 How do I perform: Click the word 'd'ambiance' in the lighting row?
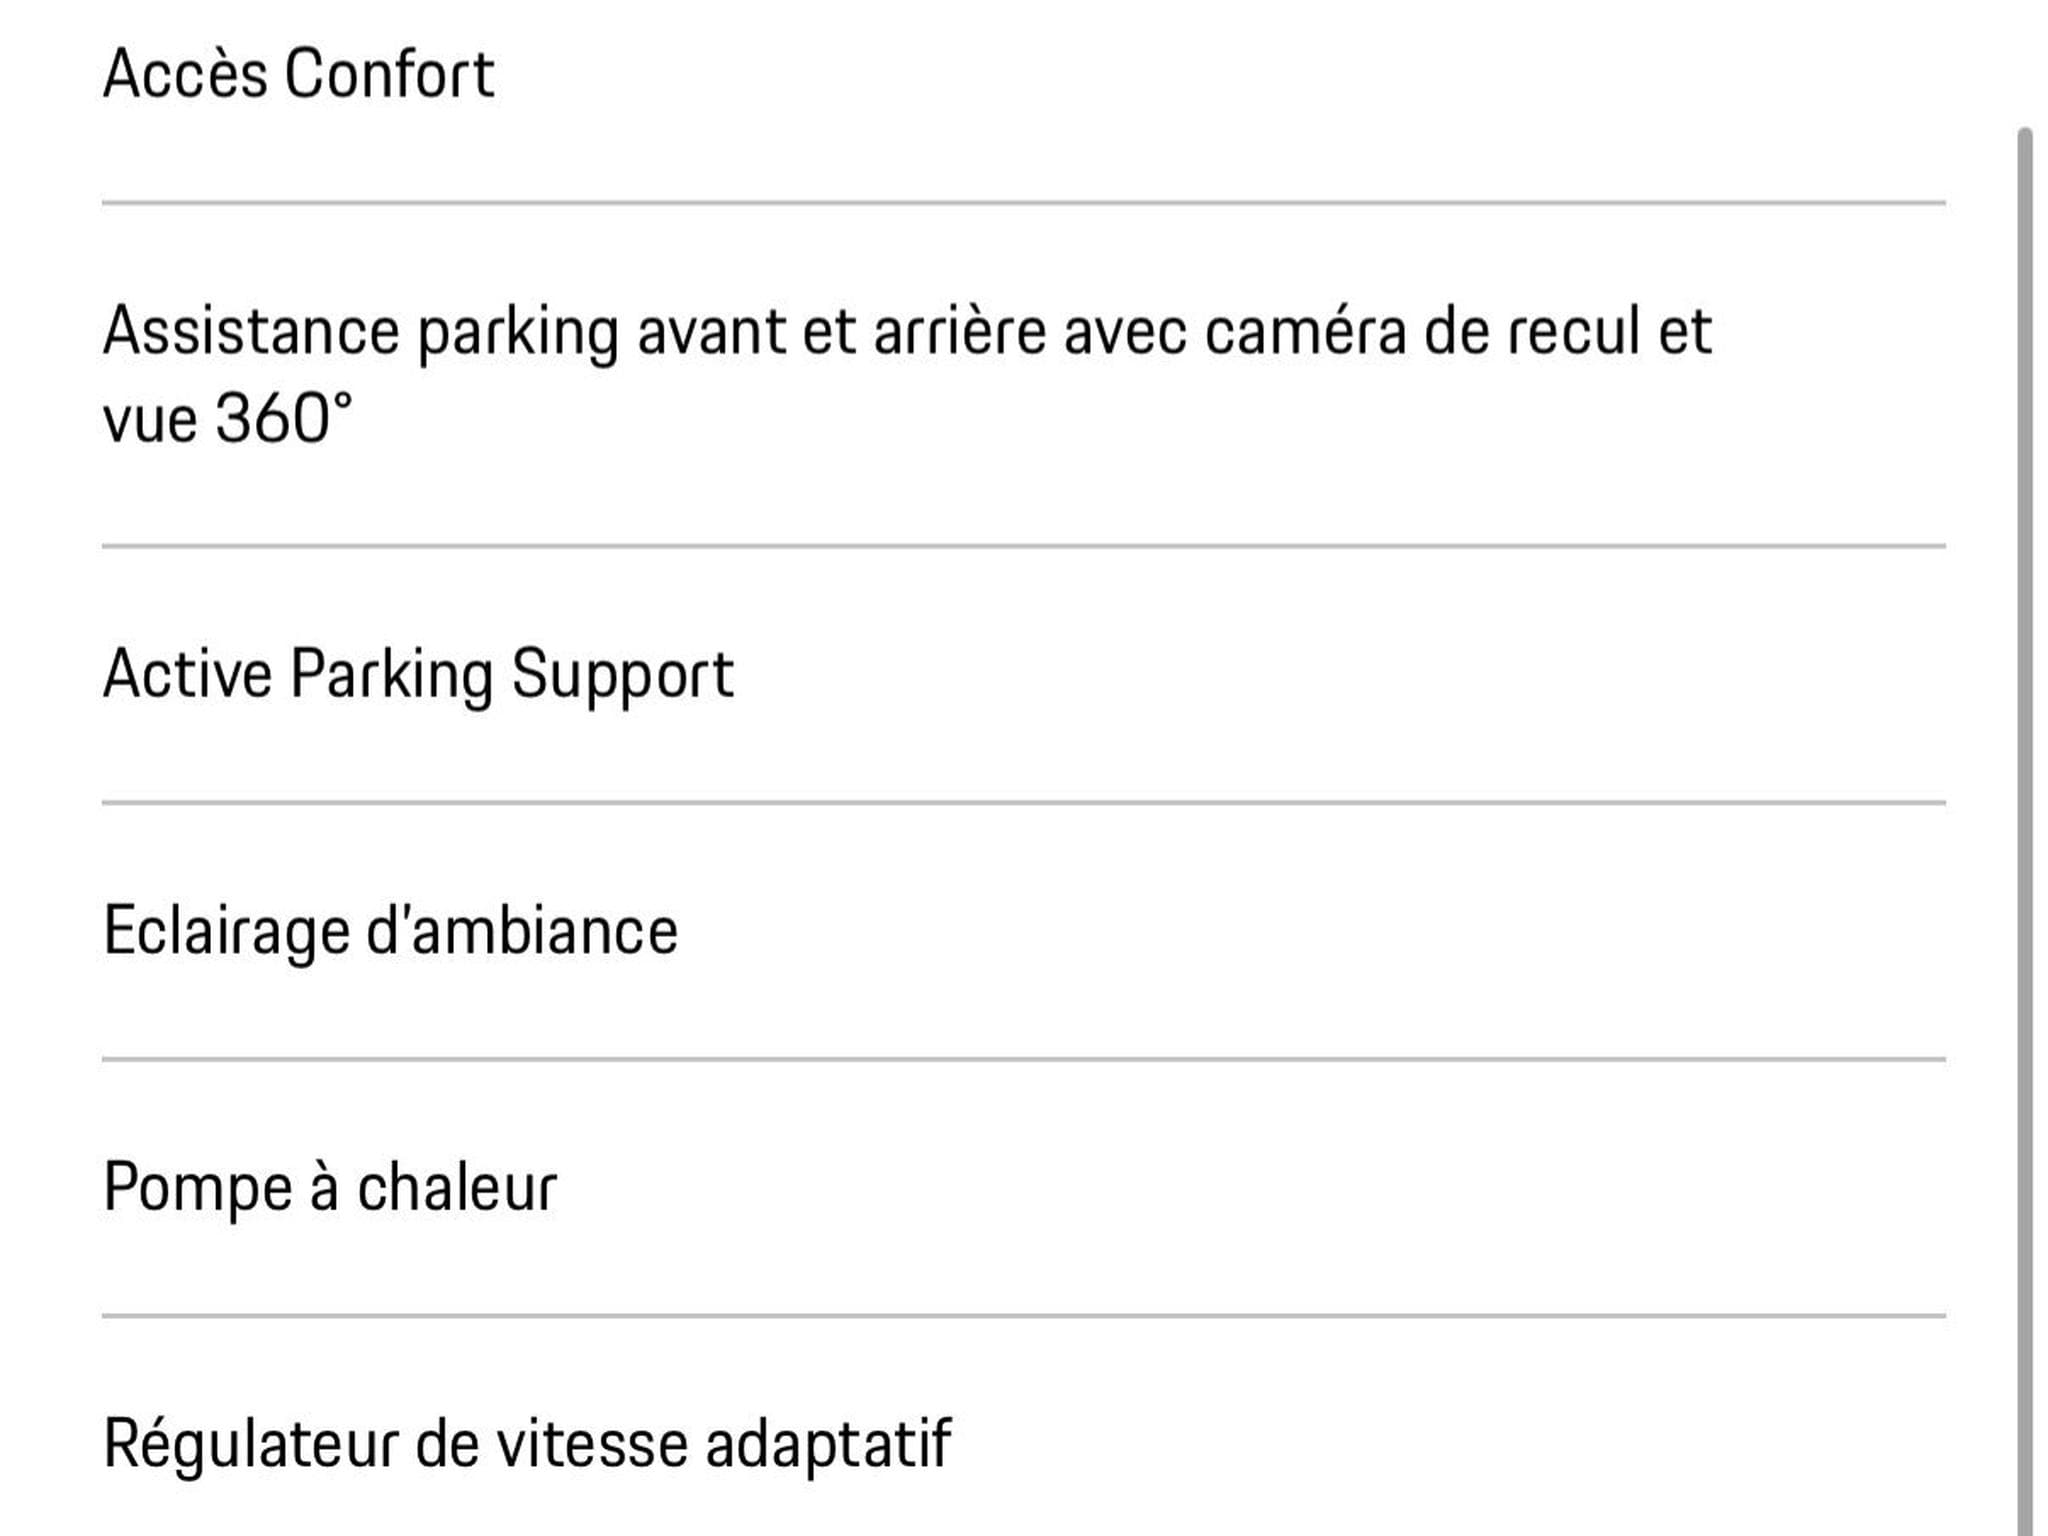(522, 931)
